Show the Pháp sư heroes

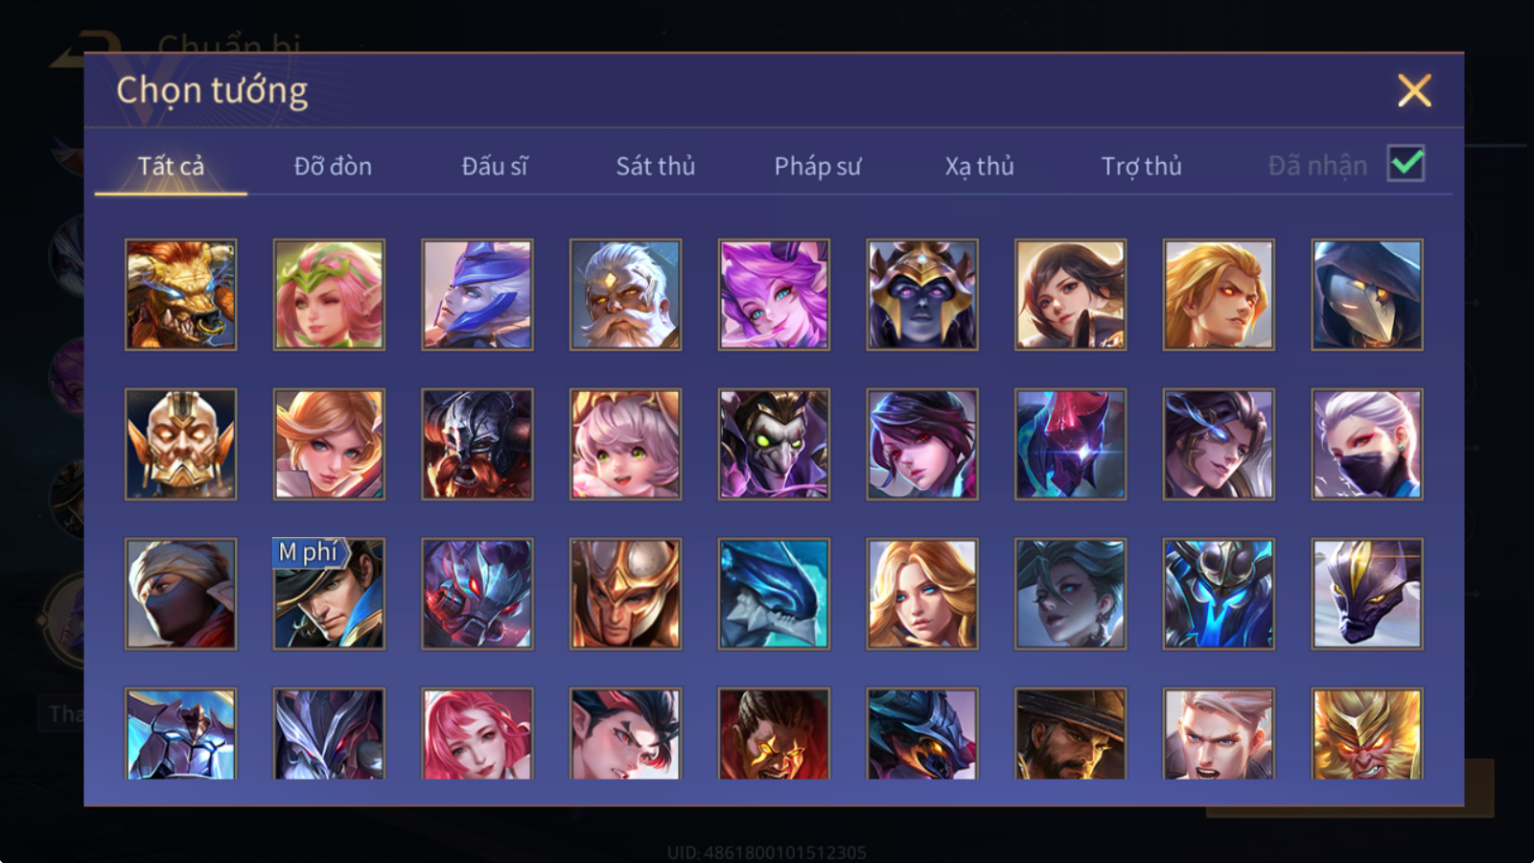(818, 166)
